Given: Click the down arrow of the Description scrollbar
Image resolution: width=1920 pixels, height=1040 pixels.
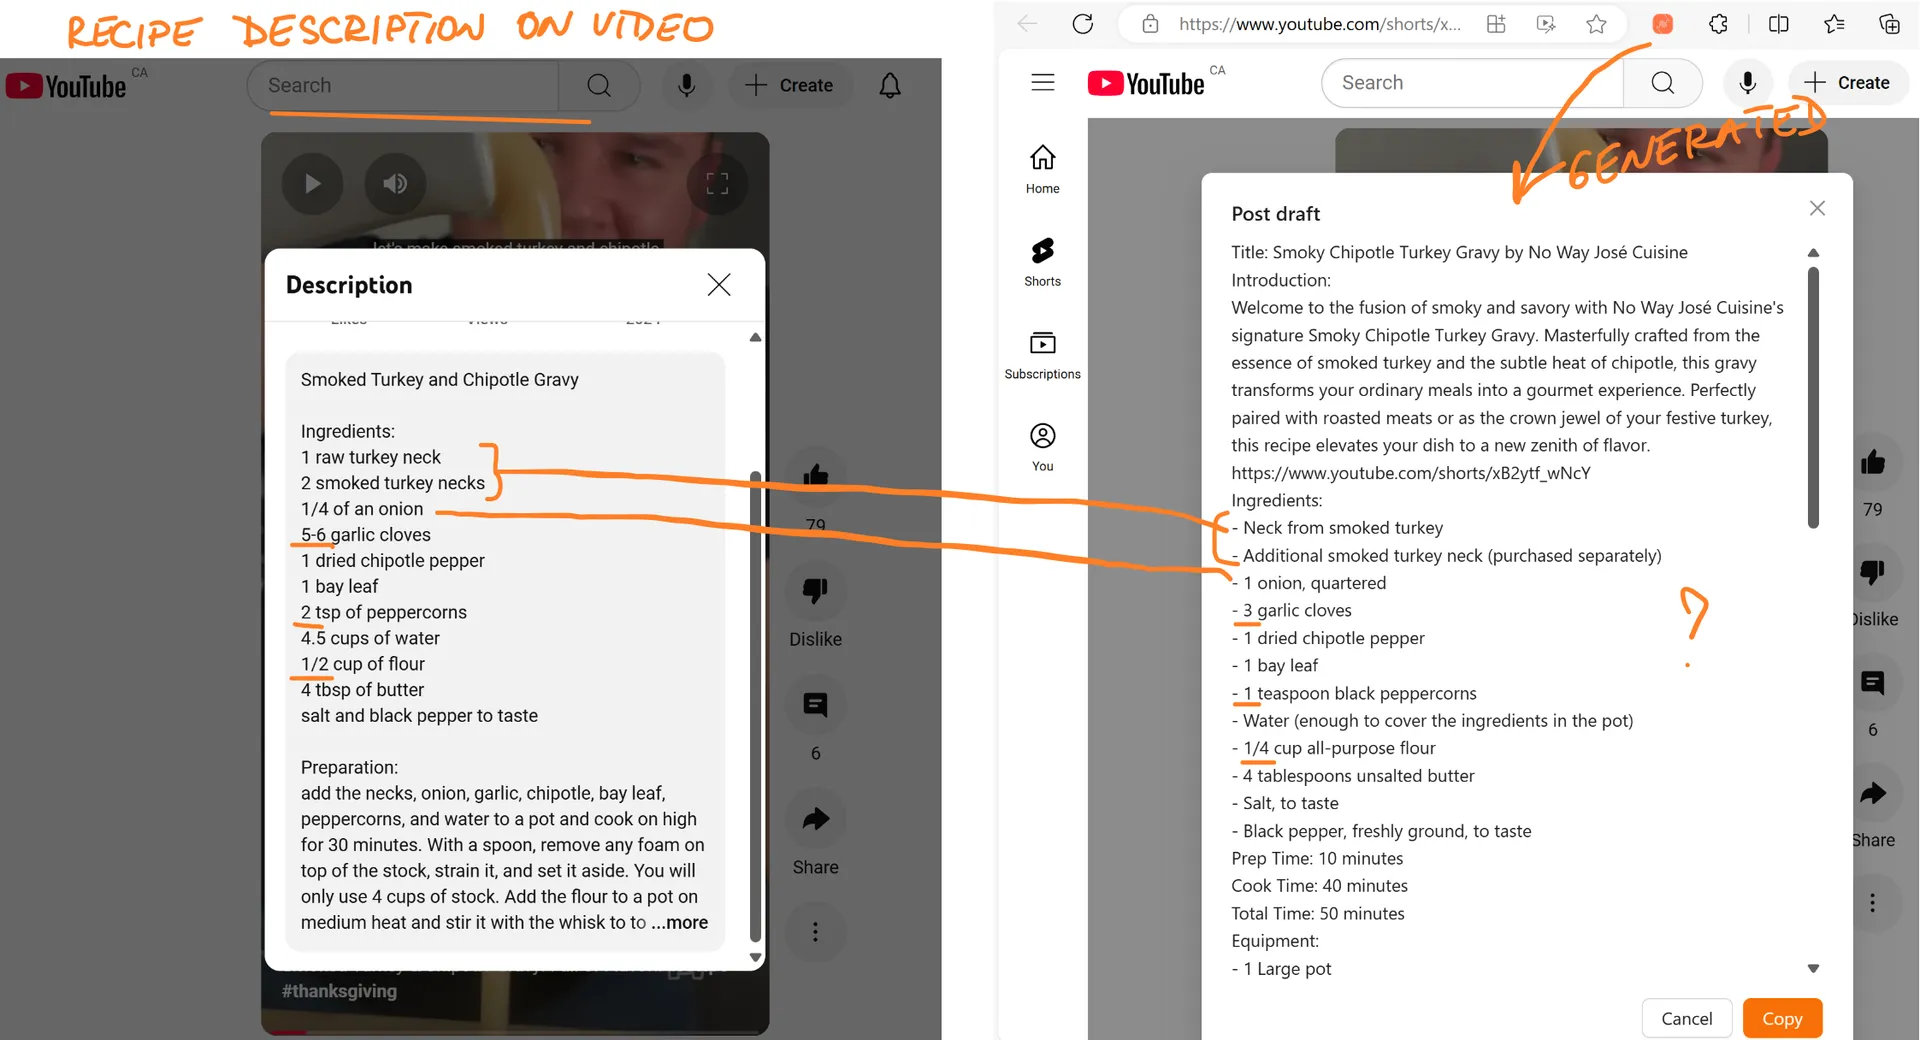Looking at the screenshot, I should [755, 957].
